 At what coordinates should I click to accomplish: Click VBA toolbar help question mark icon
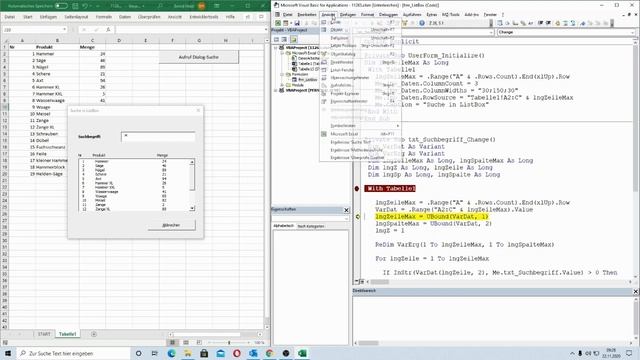(422, 23)
